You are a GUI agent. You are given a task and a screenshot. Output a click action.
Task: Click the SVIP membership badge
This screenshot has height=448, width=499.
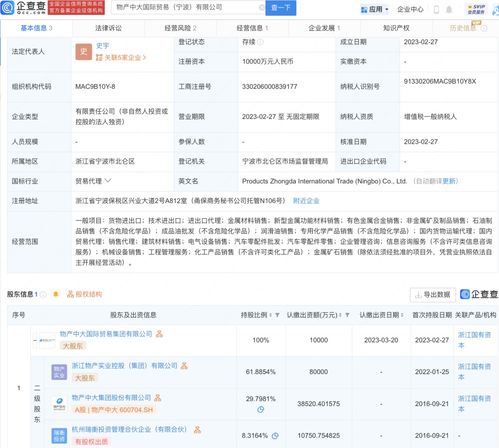[x=476, y=9]
